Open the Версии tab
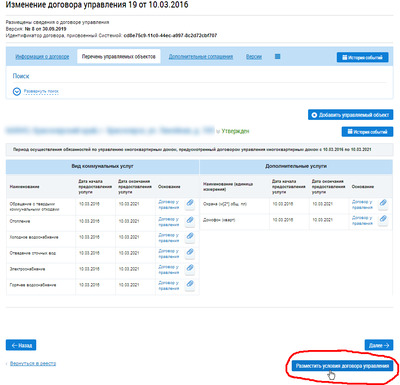This screenshot has height=385, width=400. (254, 57)
